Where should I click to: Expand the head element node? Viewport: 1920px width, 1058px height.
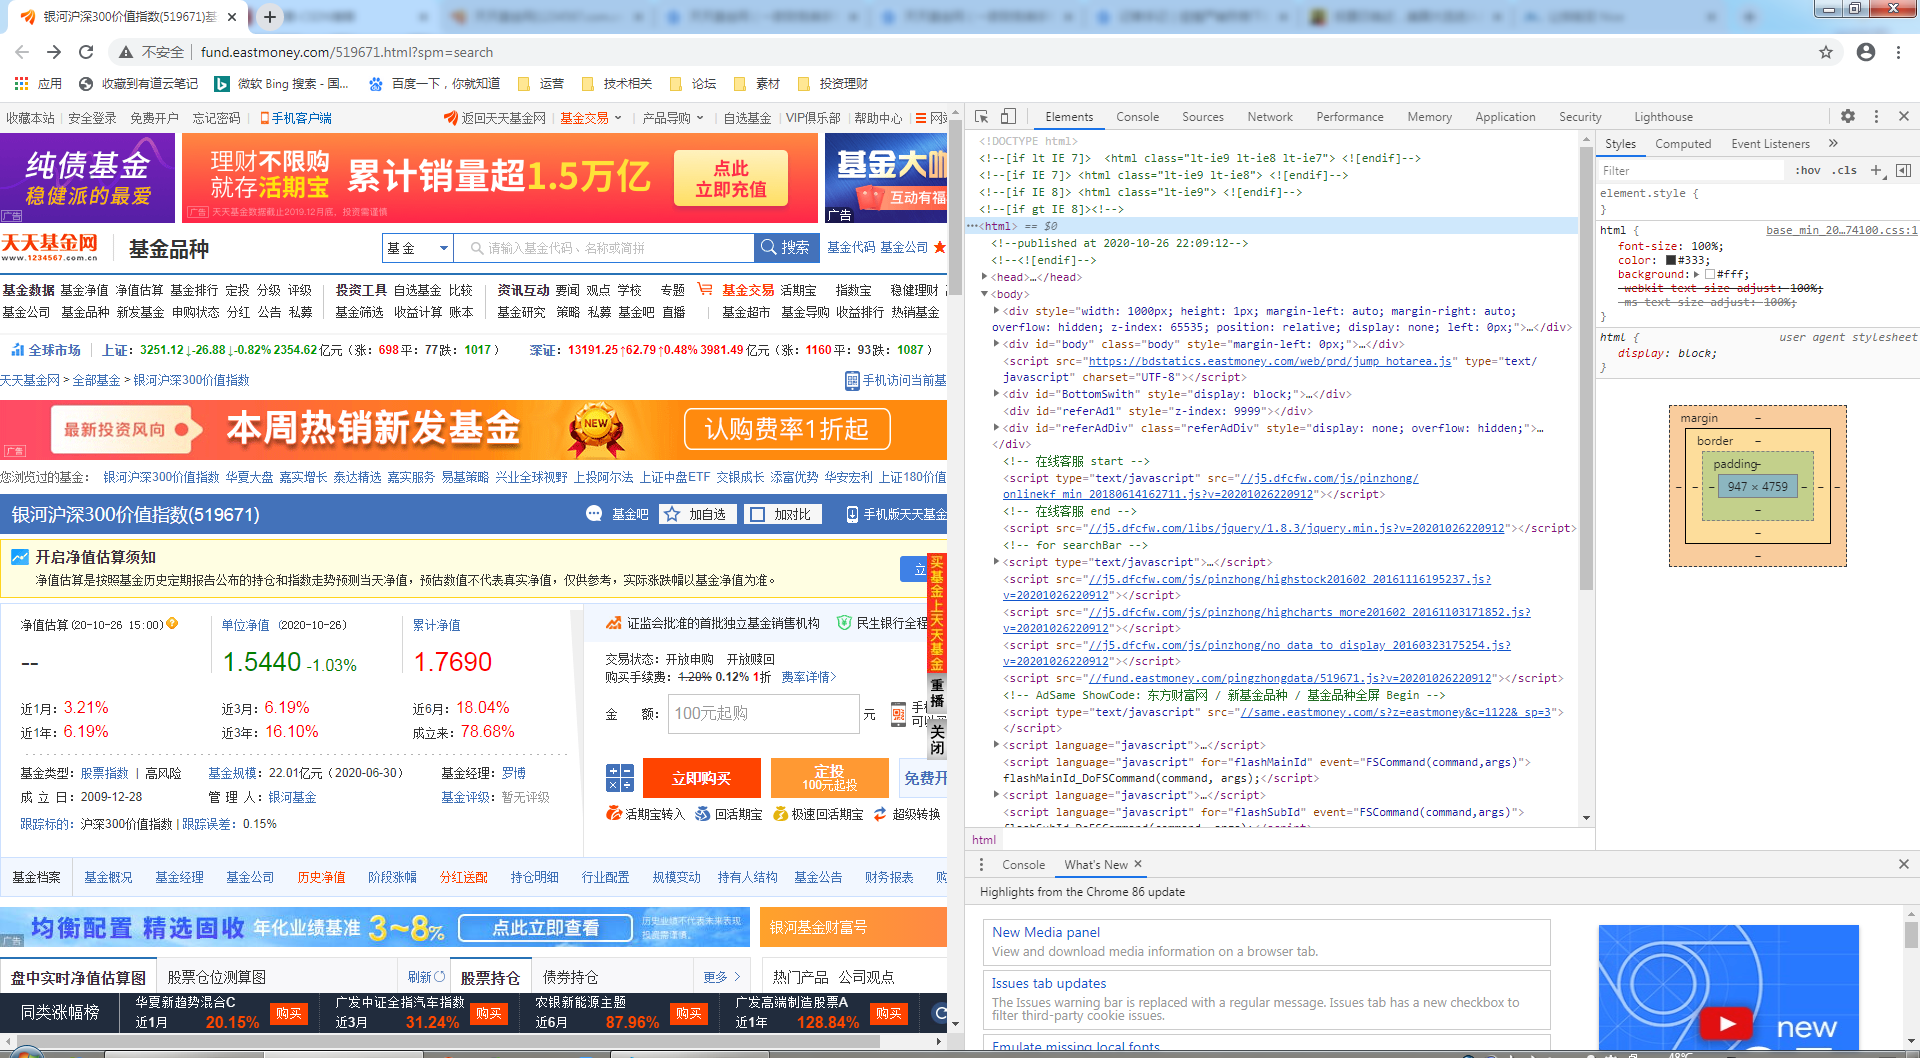tap(984, 277)
